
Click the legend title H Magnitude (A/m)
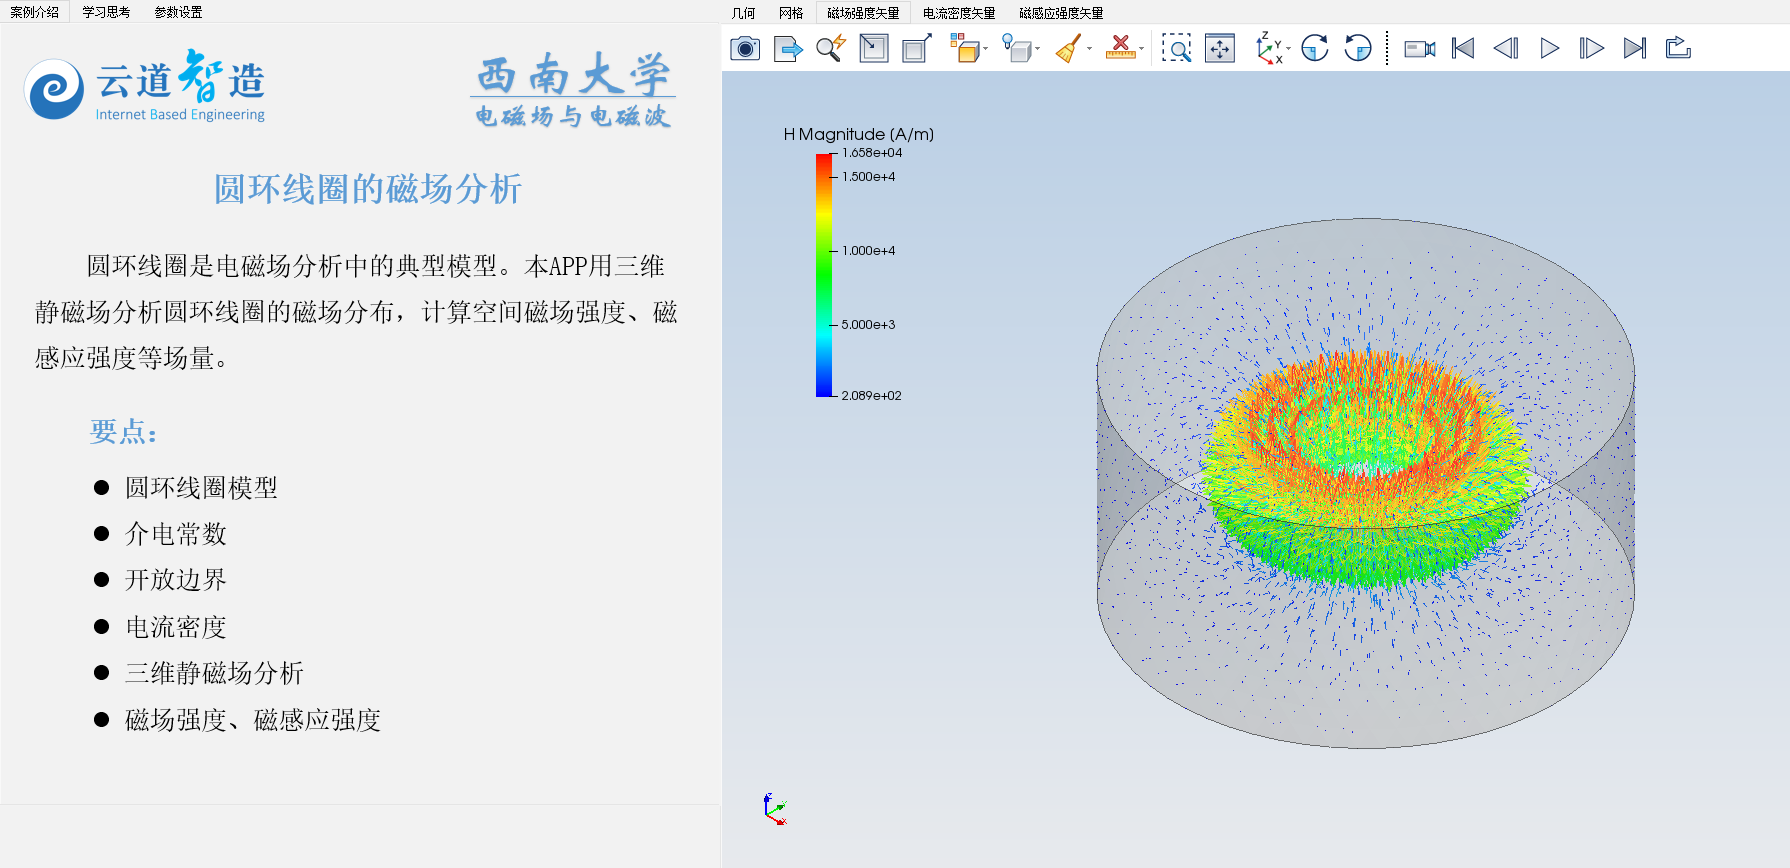tap(859, 134)
